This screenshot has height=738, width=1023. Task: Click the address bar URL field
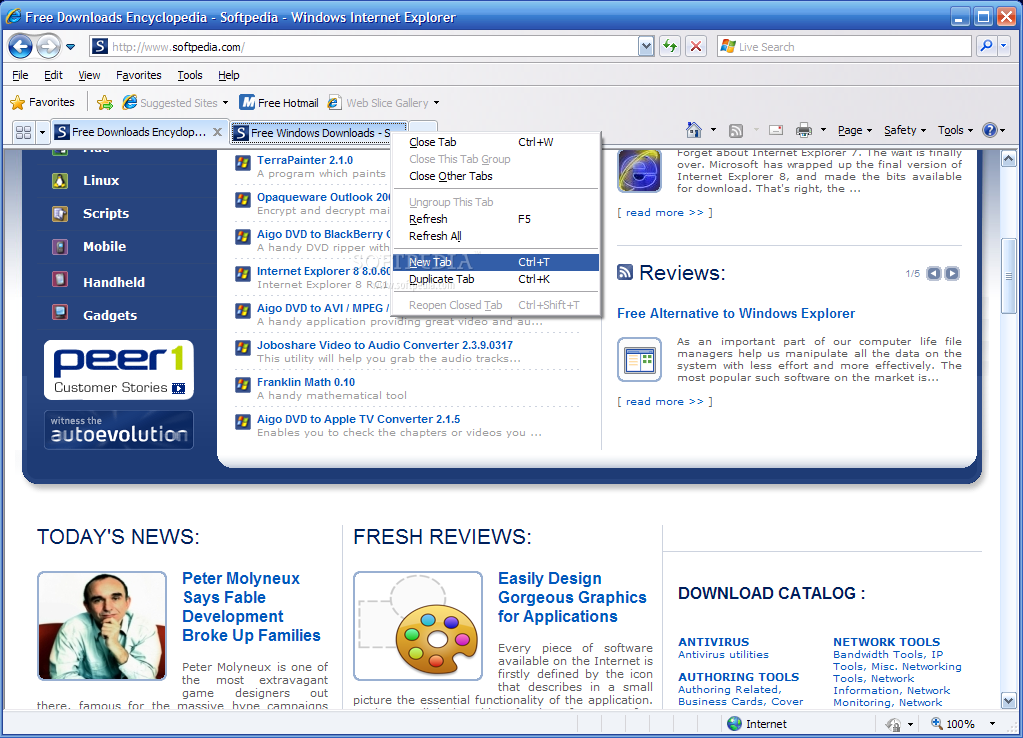coord(374,46)
